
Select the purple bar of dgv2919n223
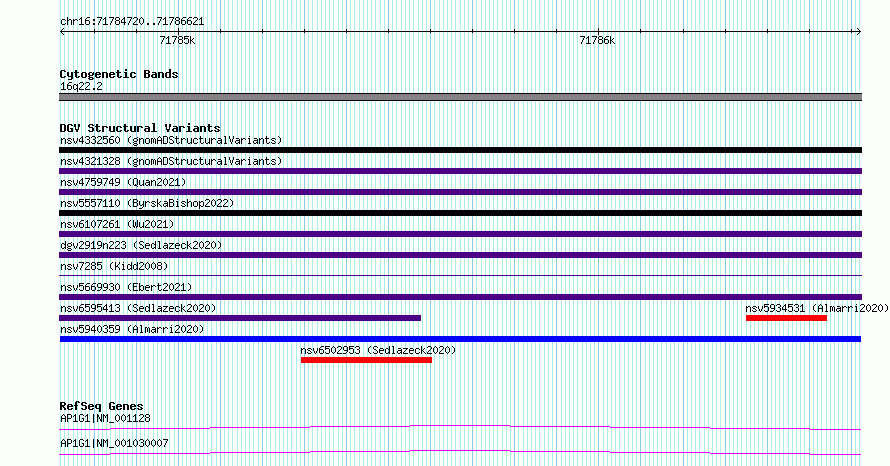click(x=460, y=255)
